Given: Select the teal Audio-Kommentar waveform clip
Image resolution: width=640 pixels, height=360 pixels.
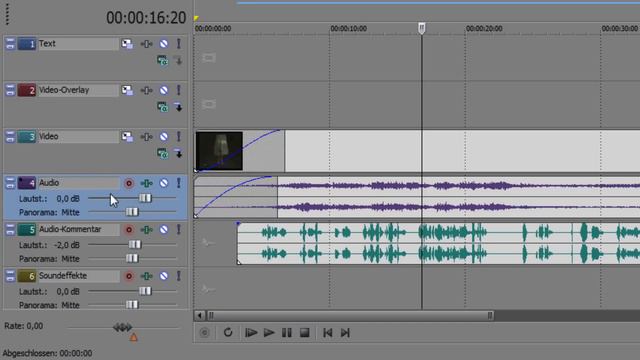Looking at the screenshot, I should [x=438, y=243].
